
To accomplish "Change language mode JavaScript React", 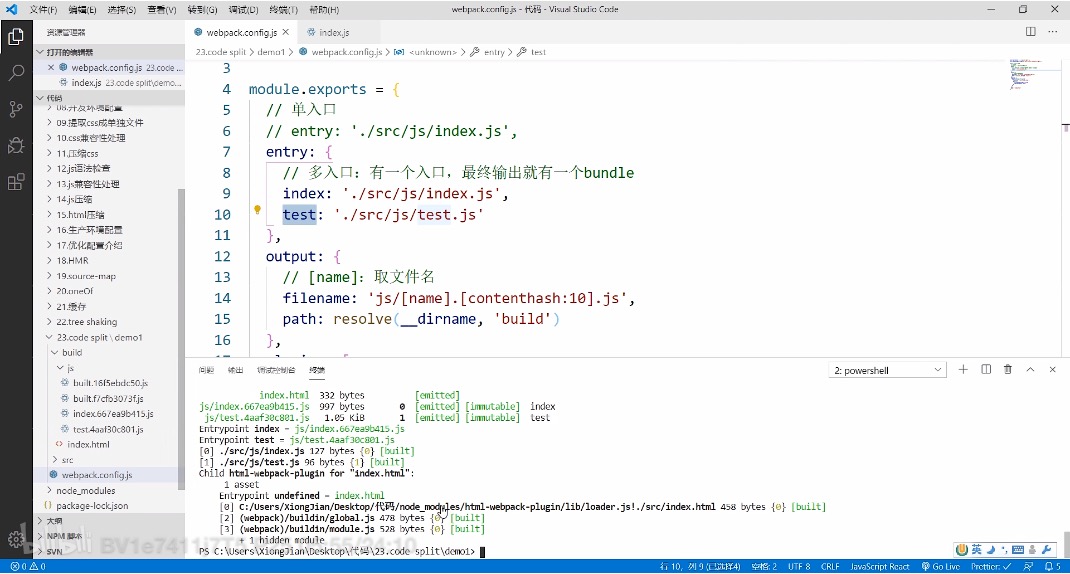I will [880, 566].
